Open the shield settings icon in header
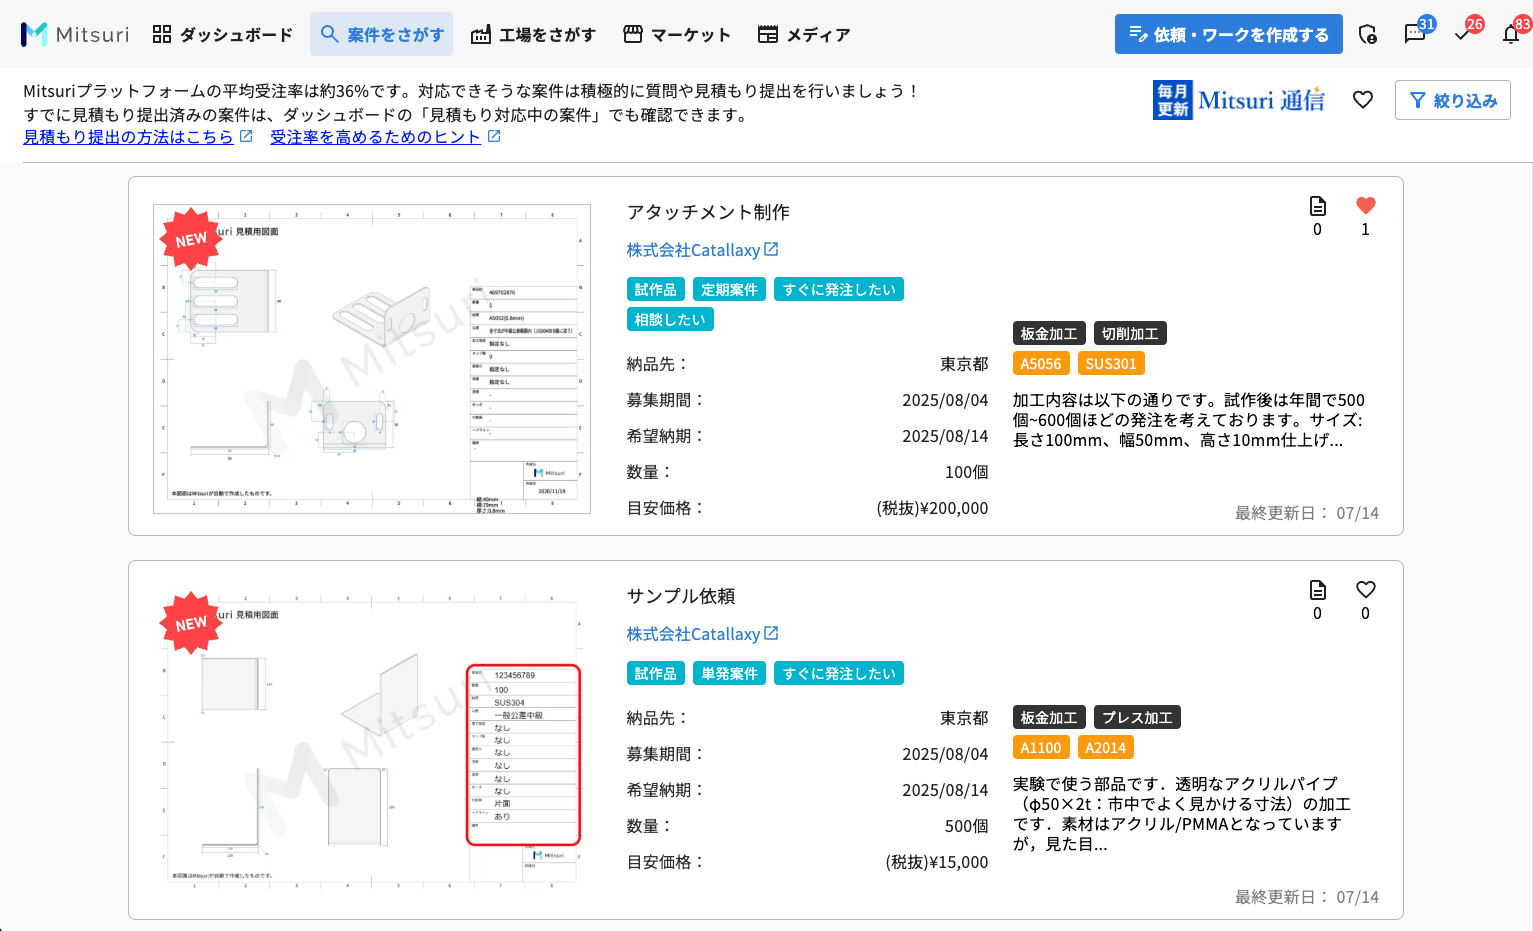1533x931 pixels. click(1368, 35)
